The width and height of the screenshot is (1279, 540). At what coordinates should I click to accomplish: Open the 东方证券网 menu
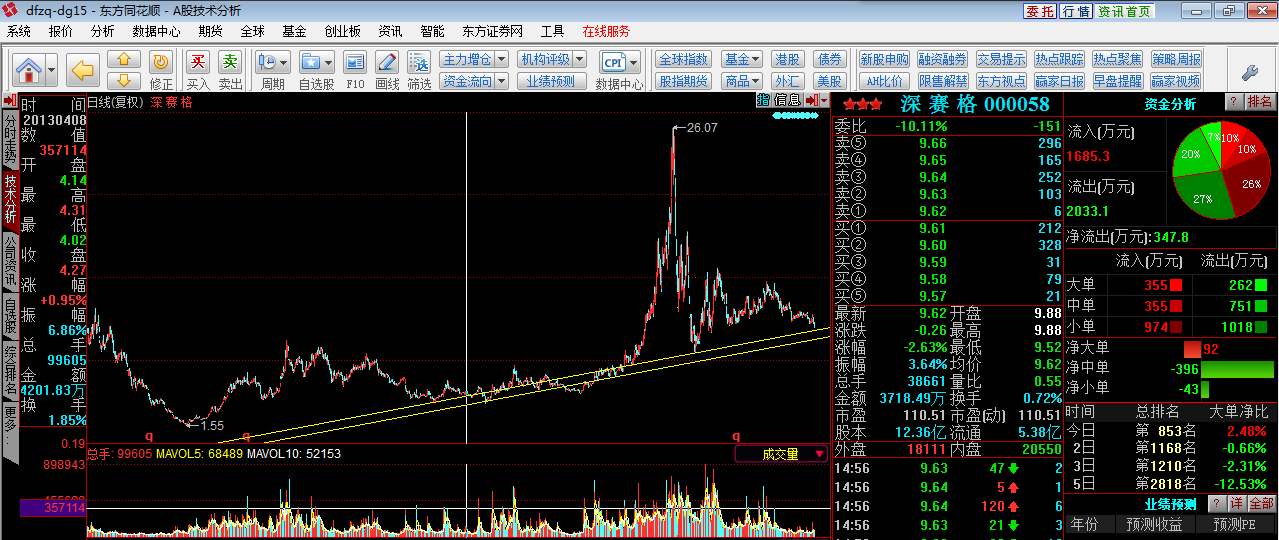click(x=493, y=32)
